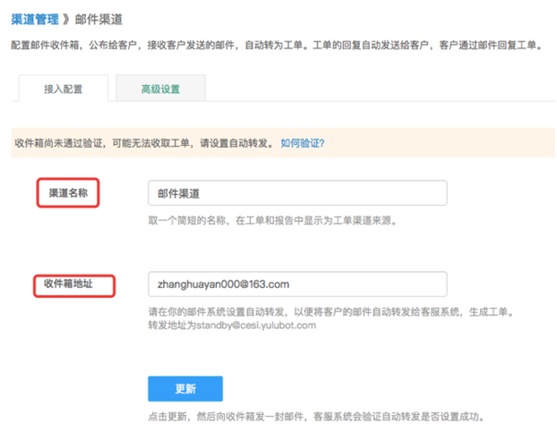Focus the 收件箱地址 email input
Screen dimensions: 557x442
[297, 284]
